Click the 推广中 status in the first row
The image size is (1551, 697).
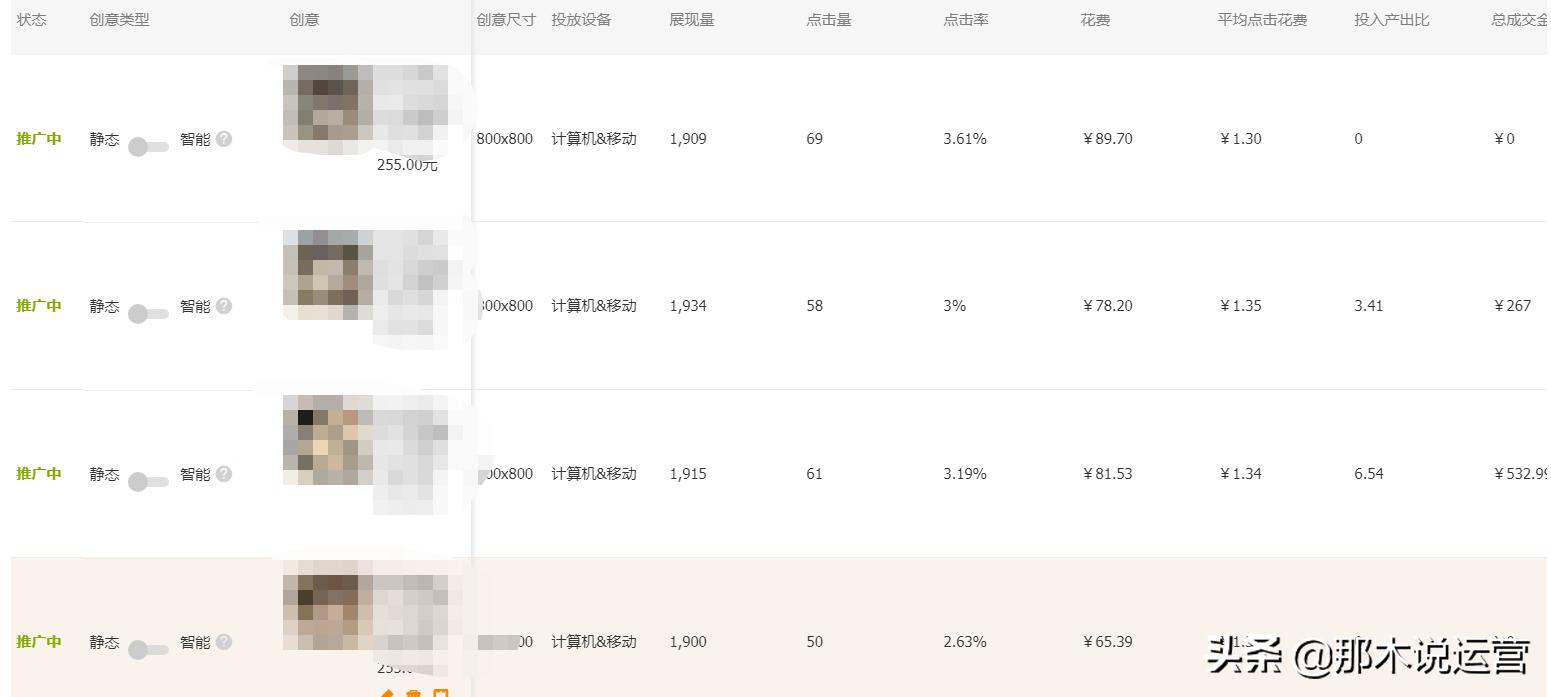pos(39,139)
